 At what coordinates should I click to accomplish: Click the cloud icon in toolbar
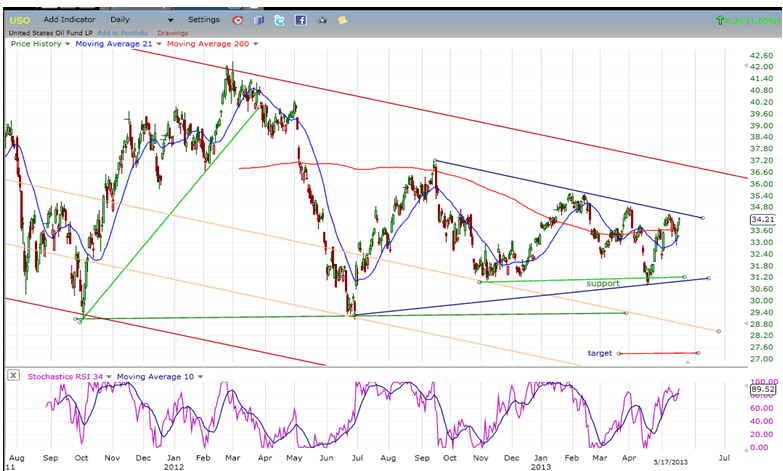[321, 19]
